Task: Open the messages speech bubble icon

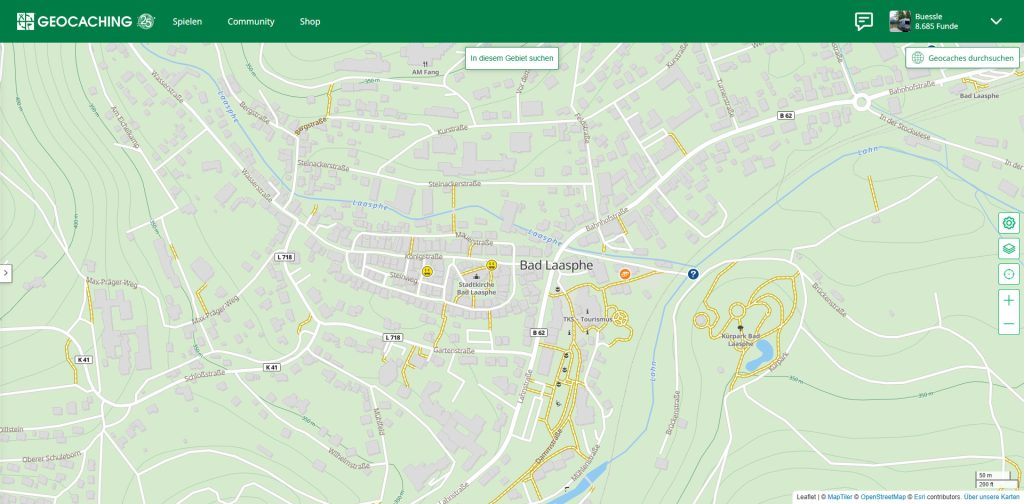Action: 863,21
